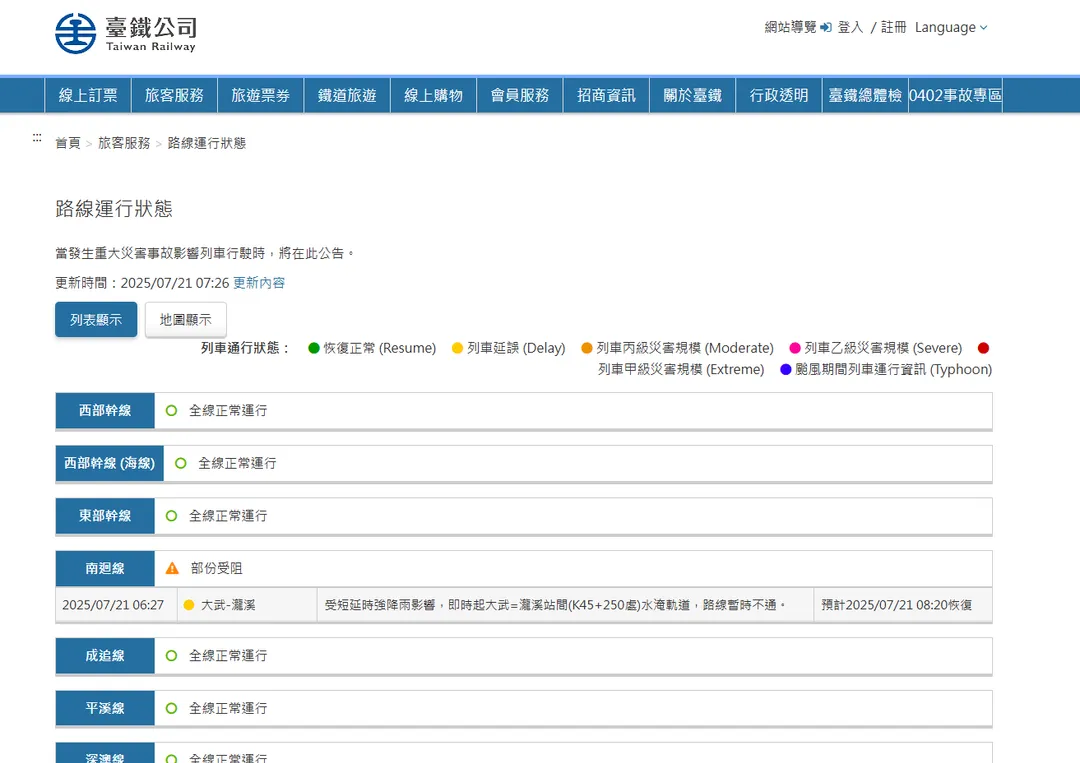Switch to 地圖顯示 map view

click(x=185, y=320)
